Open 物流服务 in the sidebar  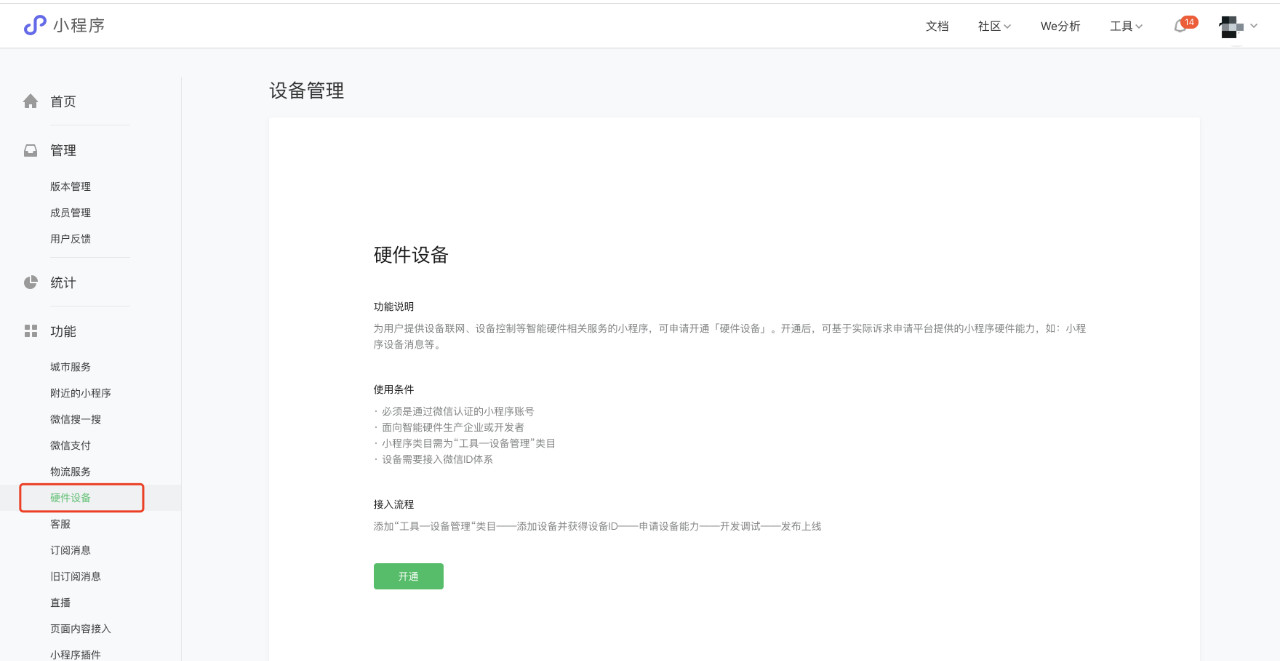(x=70, y=471)
